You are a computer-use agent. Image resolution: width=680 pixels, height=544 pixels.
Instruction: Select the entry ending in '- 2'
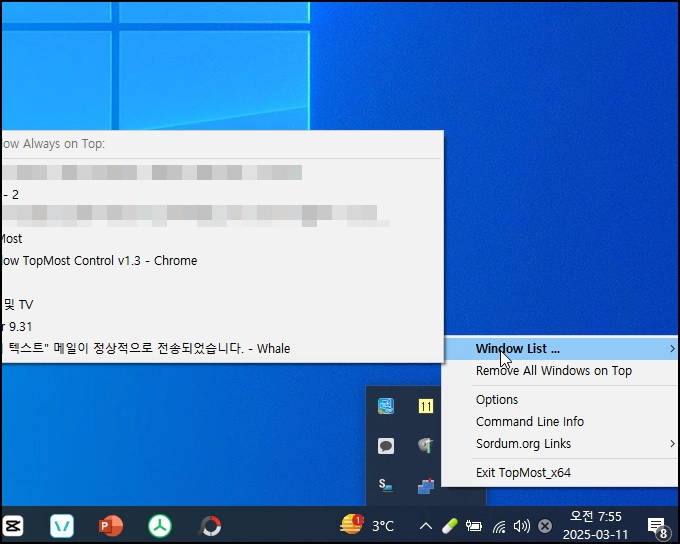click(x=222, y=195)
